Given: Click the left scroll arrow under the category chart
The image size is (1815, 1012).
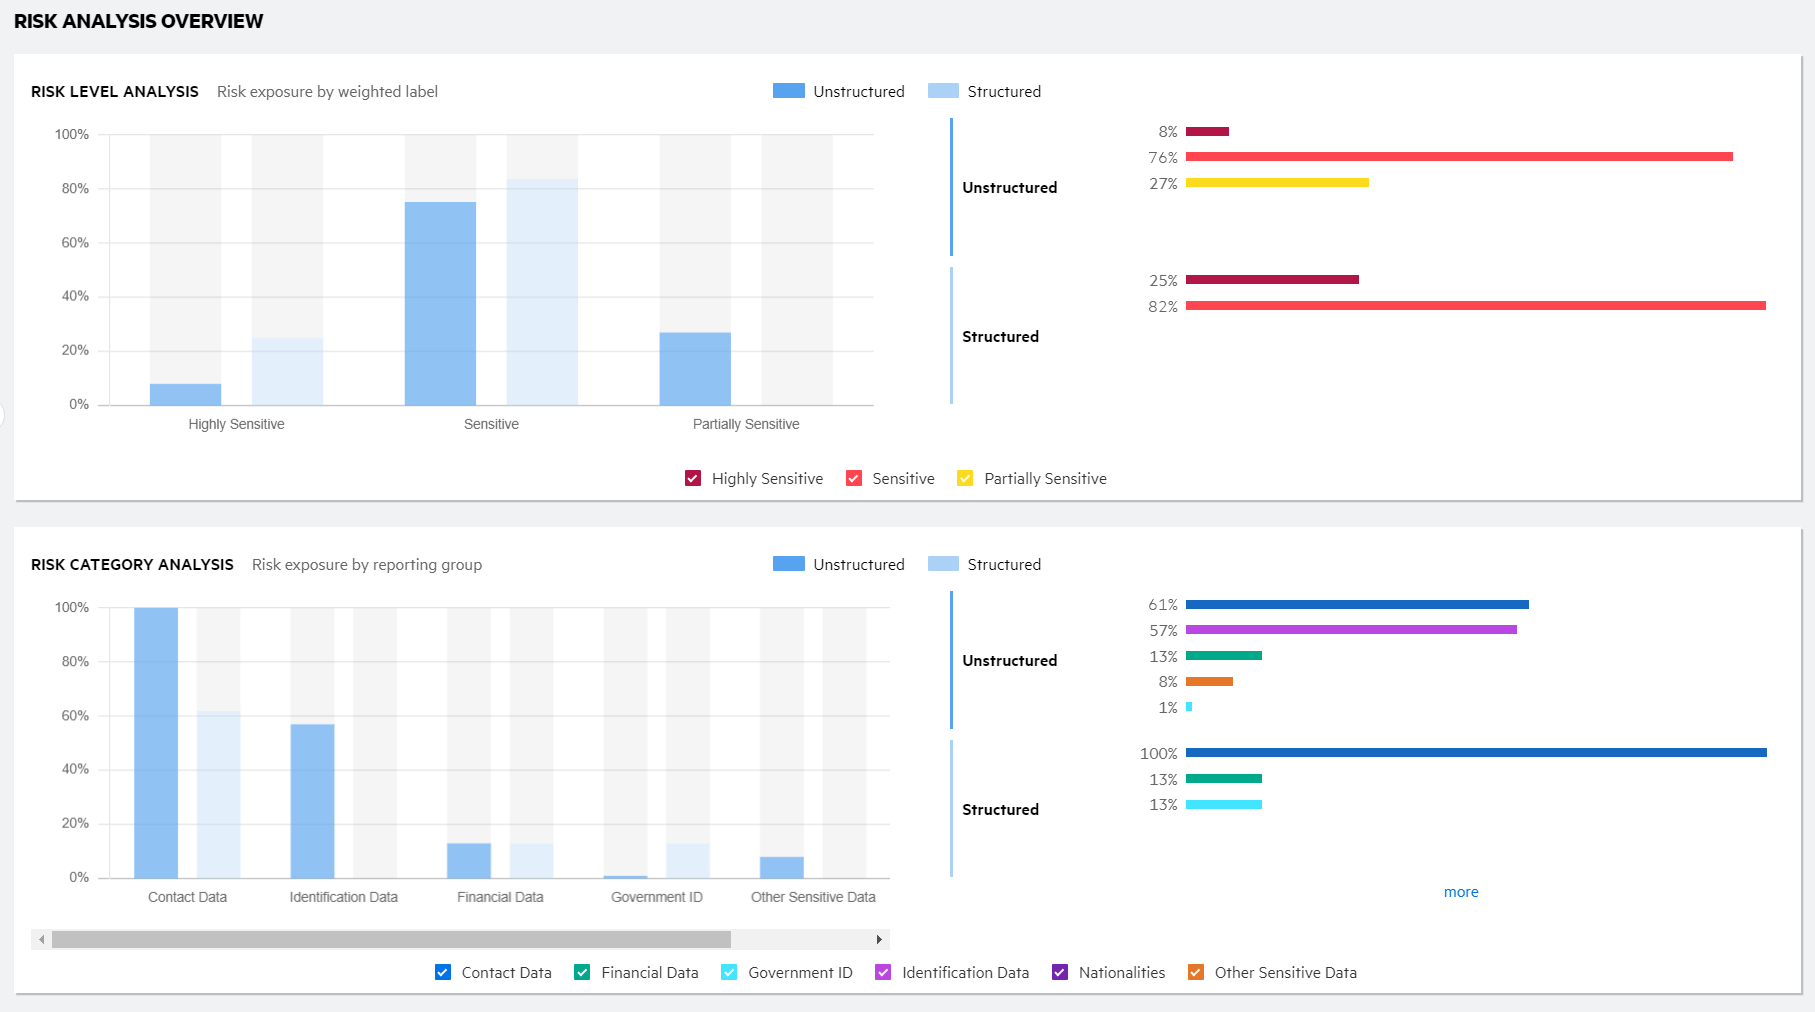Looking at the screenshot, I should (40, 939).
